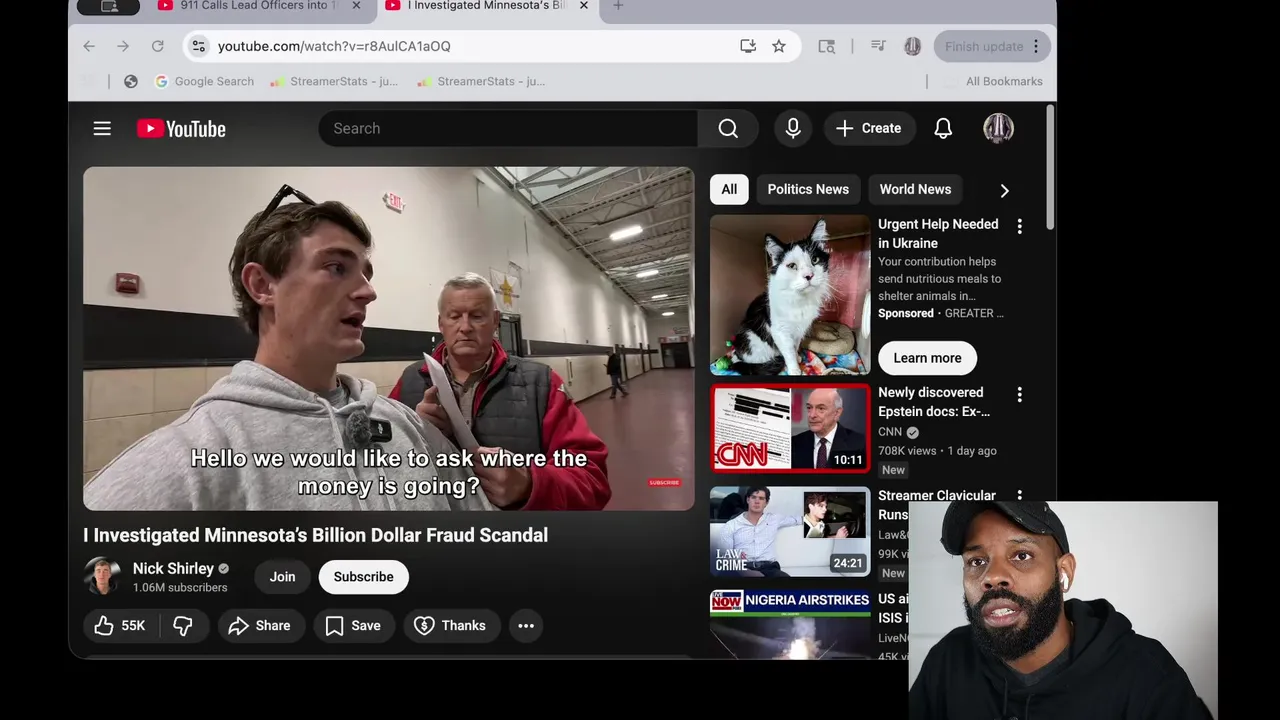Open more actions ellipsis under video
Viewport: 1280px width, 720px height.
(526, 625)
